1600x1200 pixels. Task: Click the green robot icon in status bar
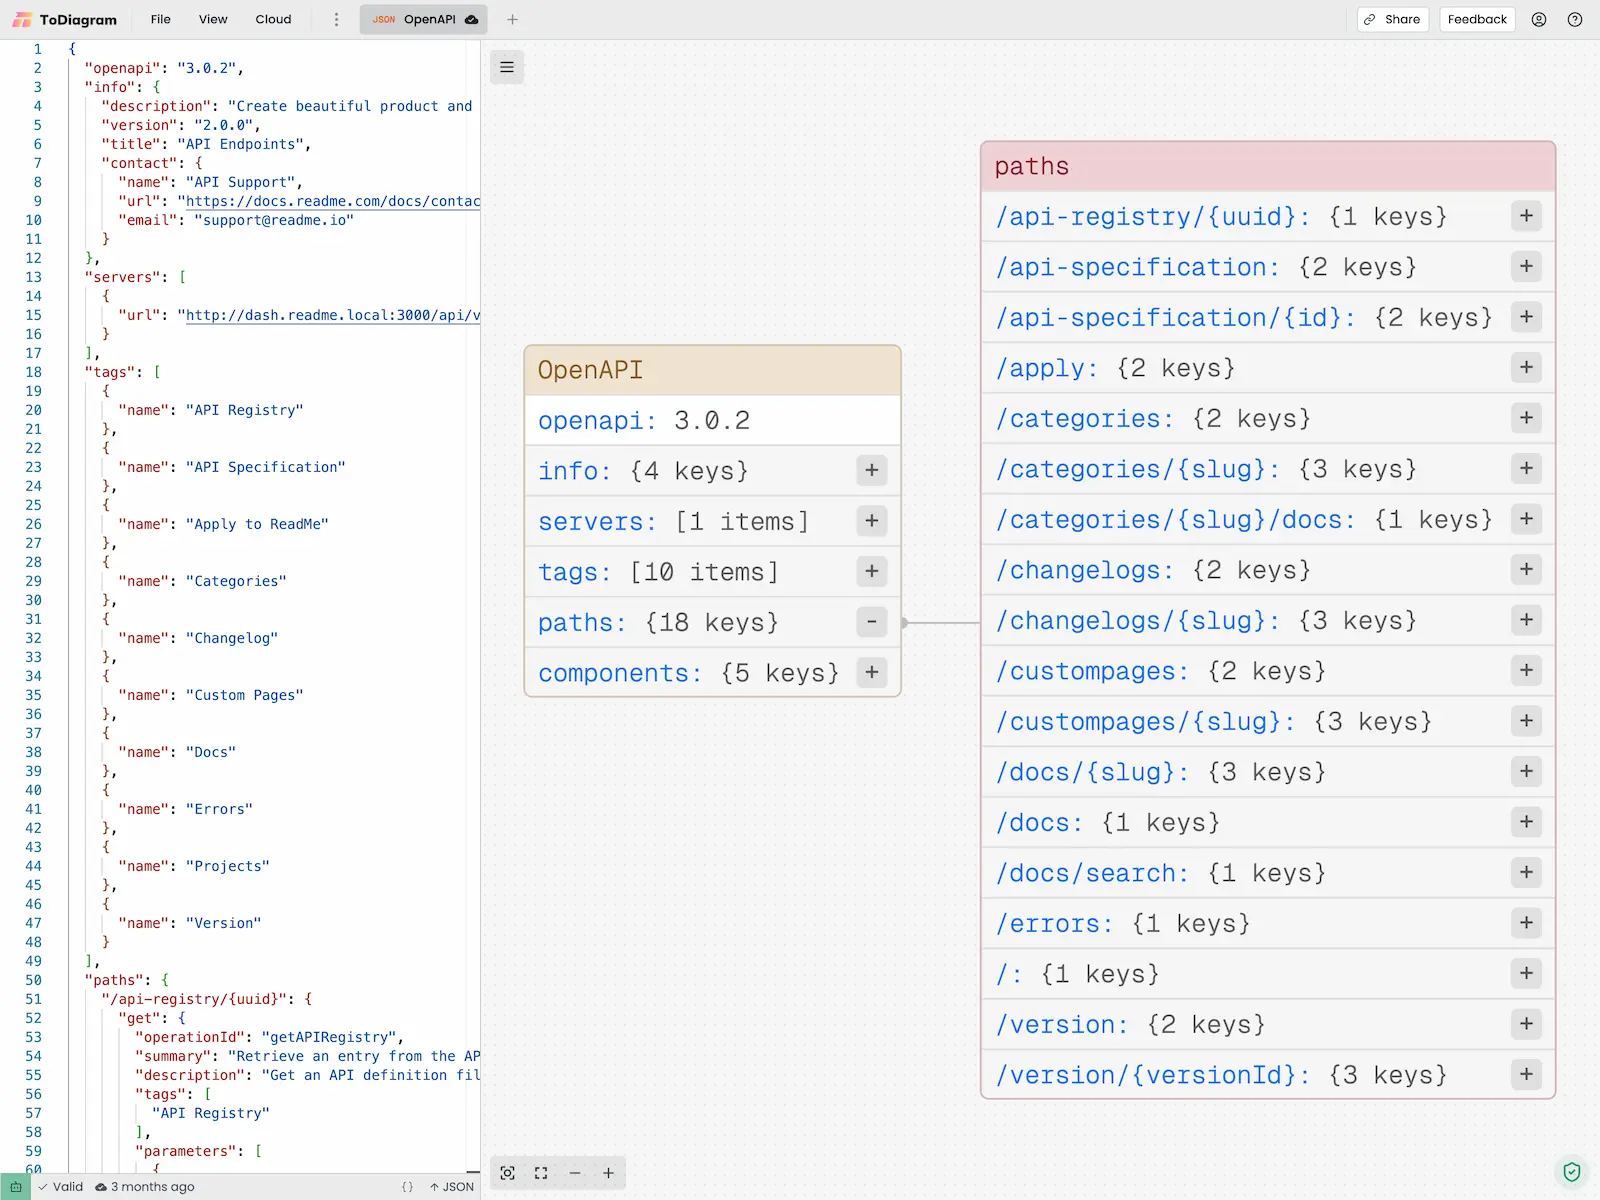[x=16, y=1187]
